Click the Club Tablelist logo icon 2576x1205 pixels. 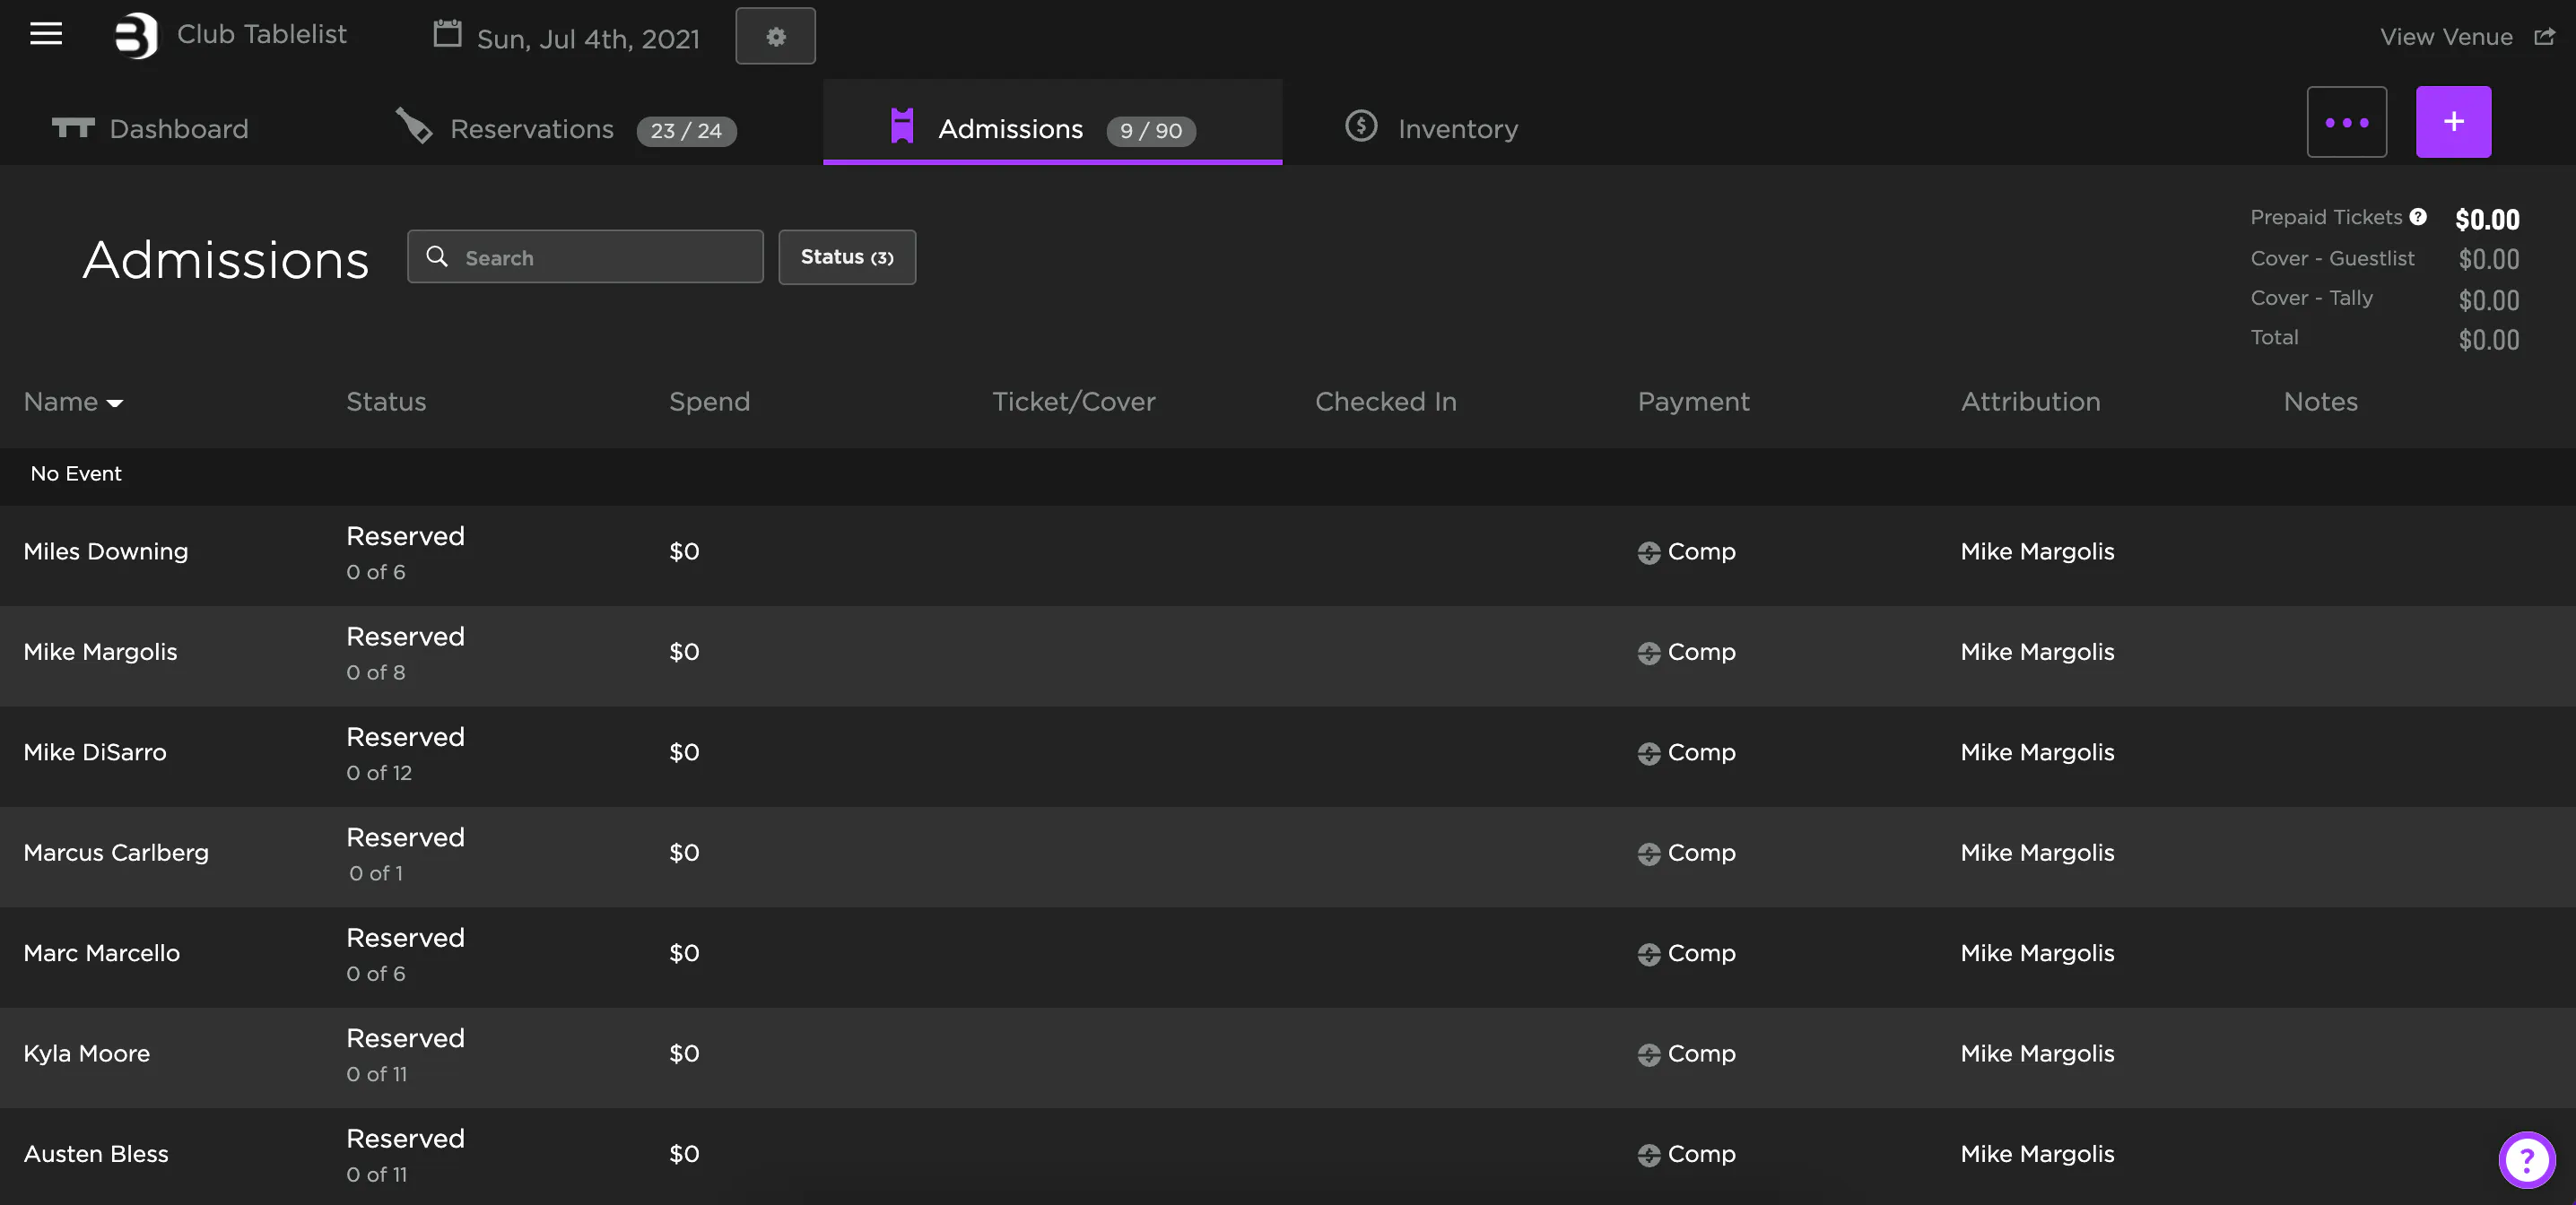pos(136,36)
